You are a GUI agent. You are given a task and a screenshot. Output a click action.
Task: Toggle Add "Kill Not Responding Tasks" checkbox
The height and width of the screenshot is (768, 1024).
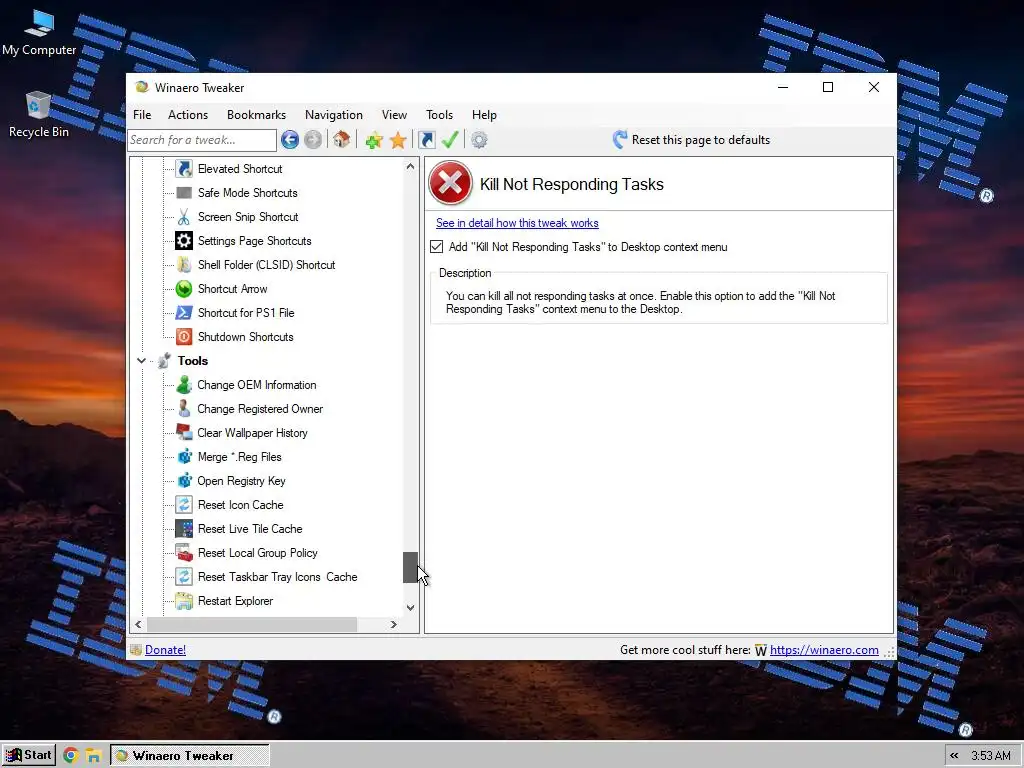(x=437, y=247)
